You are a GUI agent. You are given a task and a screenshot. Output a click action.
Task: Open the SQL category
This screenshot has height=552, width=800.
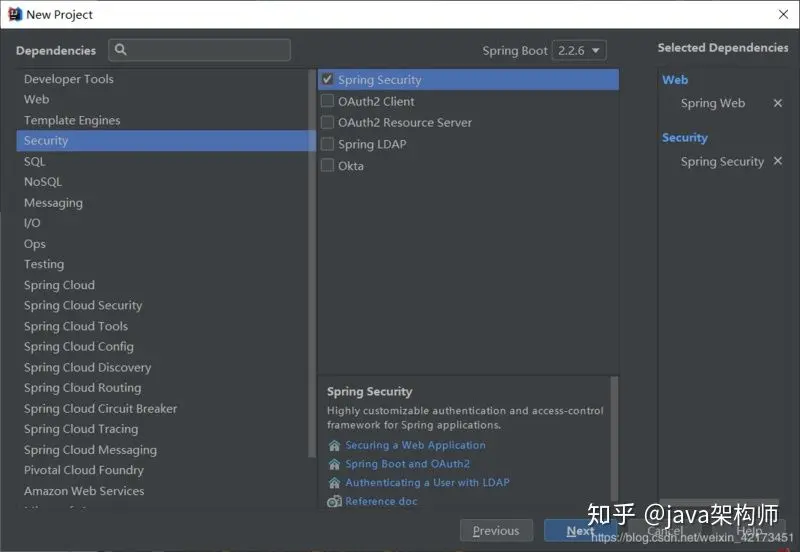[x=162, y=162]
